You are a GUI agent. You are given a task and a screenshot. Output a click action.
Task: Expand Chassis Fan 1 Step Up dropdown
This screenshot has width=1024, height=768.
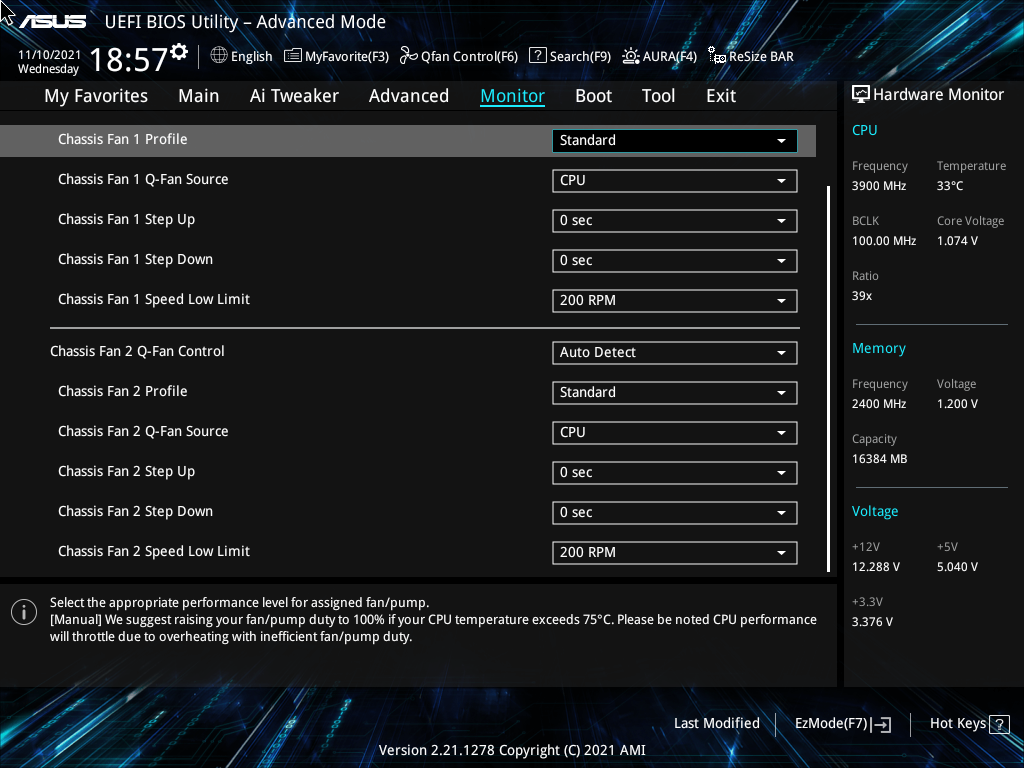click(x=675, y=221)
